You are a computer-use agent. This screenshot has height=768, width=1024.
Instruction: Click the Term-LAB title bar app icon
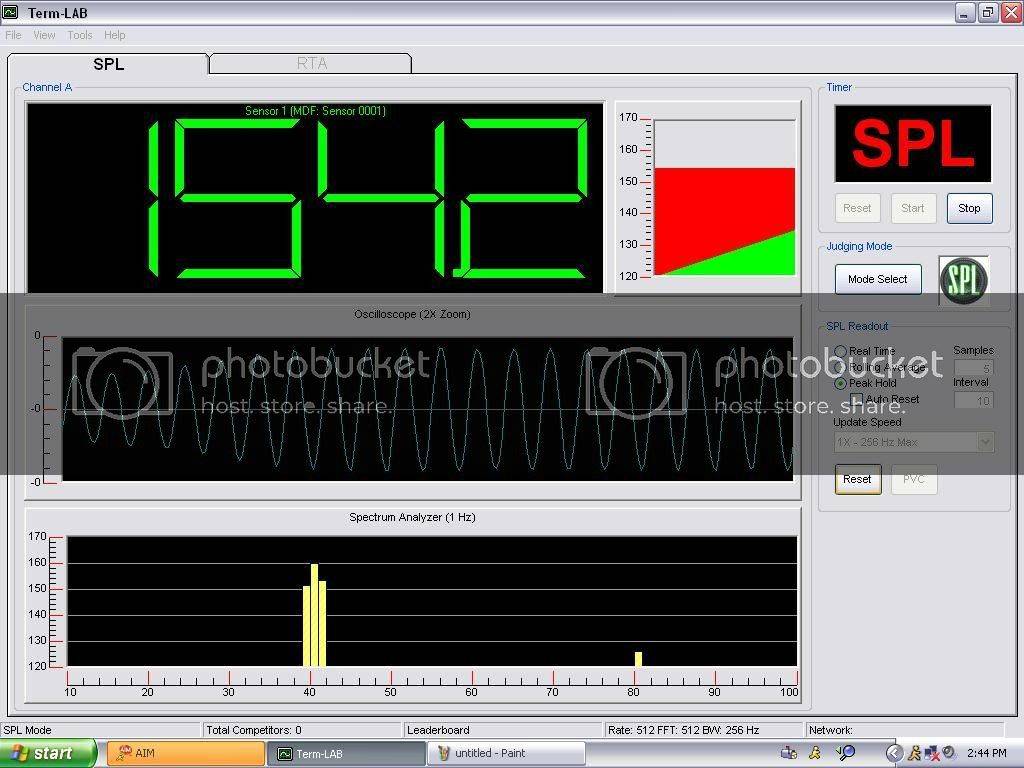pos(10,12)
